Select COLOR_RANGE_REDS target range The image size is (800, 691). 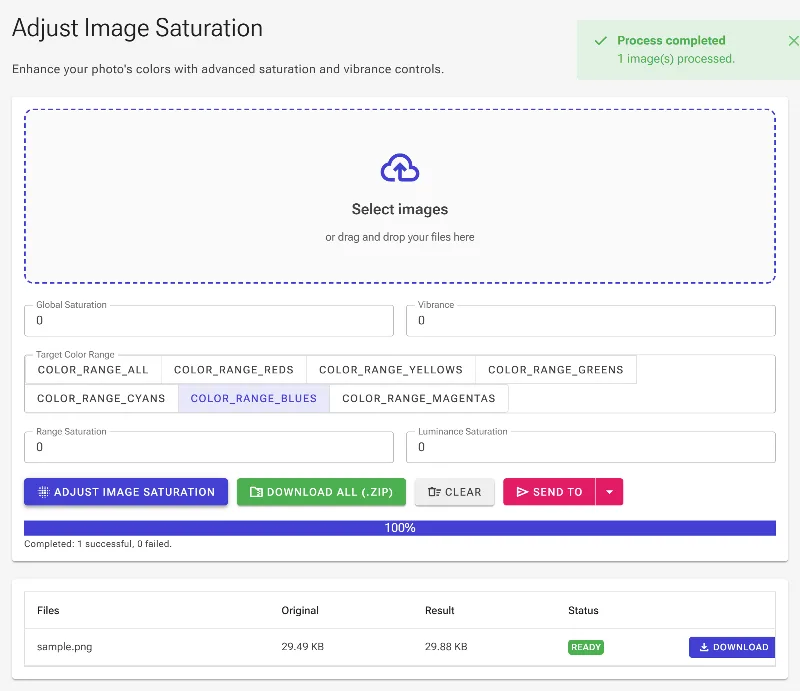point(234,369)
